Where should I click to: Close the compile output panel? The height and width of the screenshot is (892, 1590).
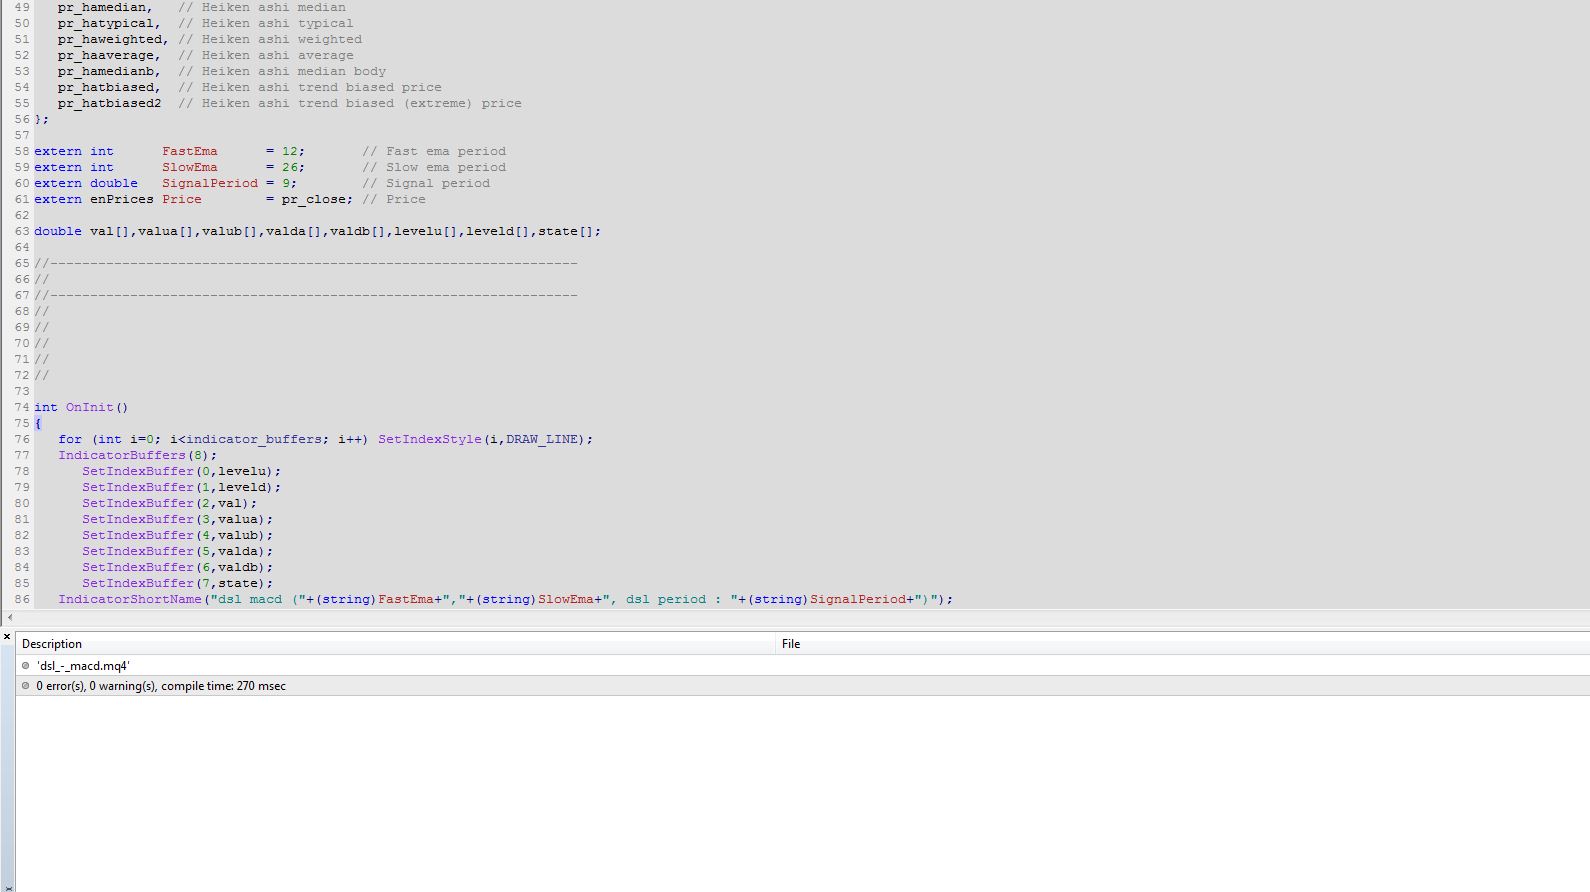[x=7, y=637]
